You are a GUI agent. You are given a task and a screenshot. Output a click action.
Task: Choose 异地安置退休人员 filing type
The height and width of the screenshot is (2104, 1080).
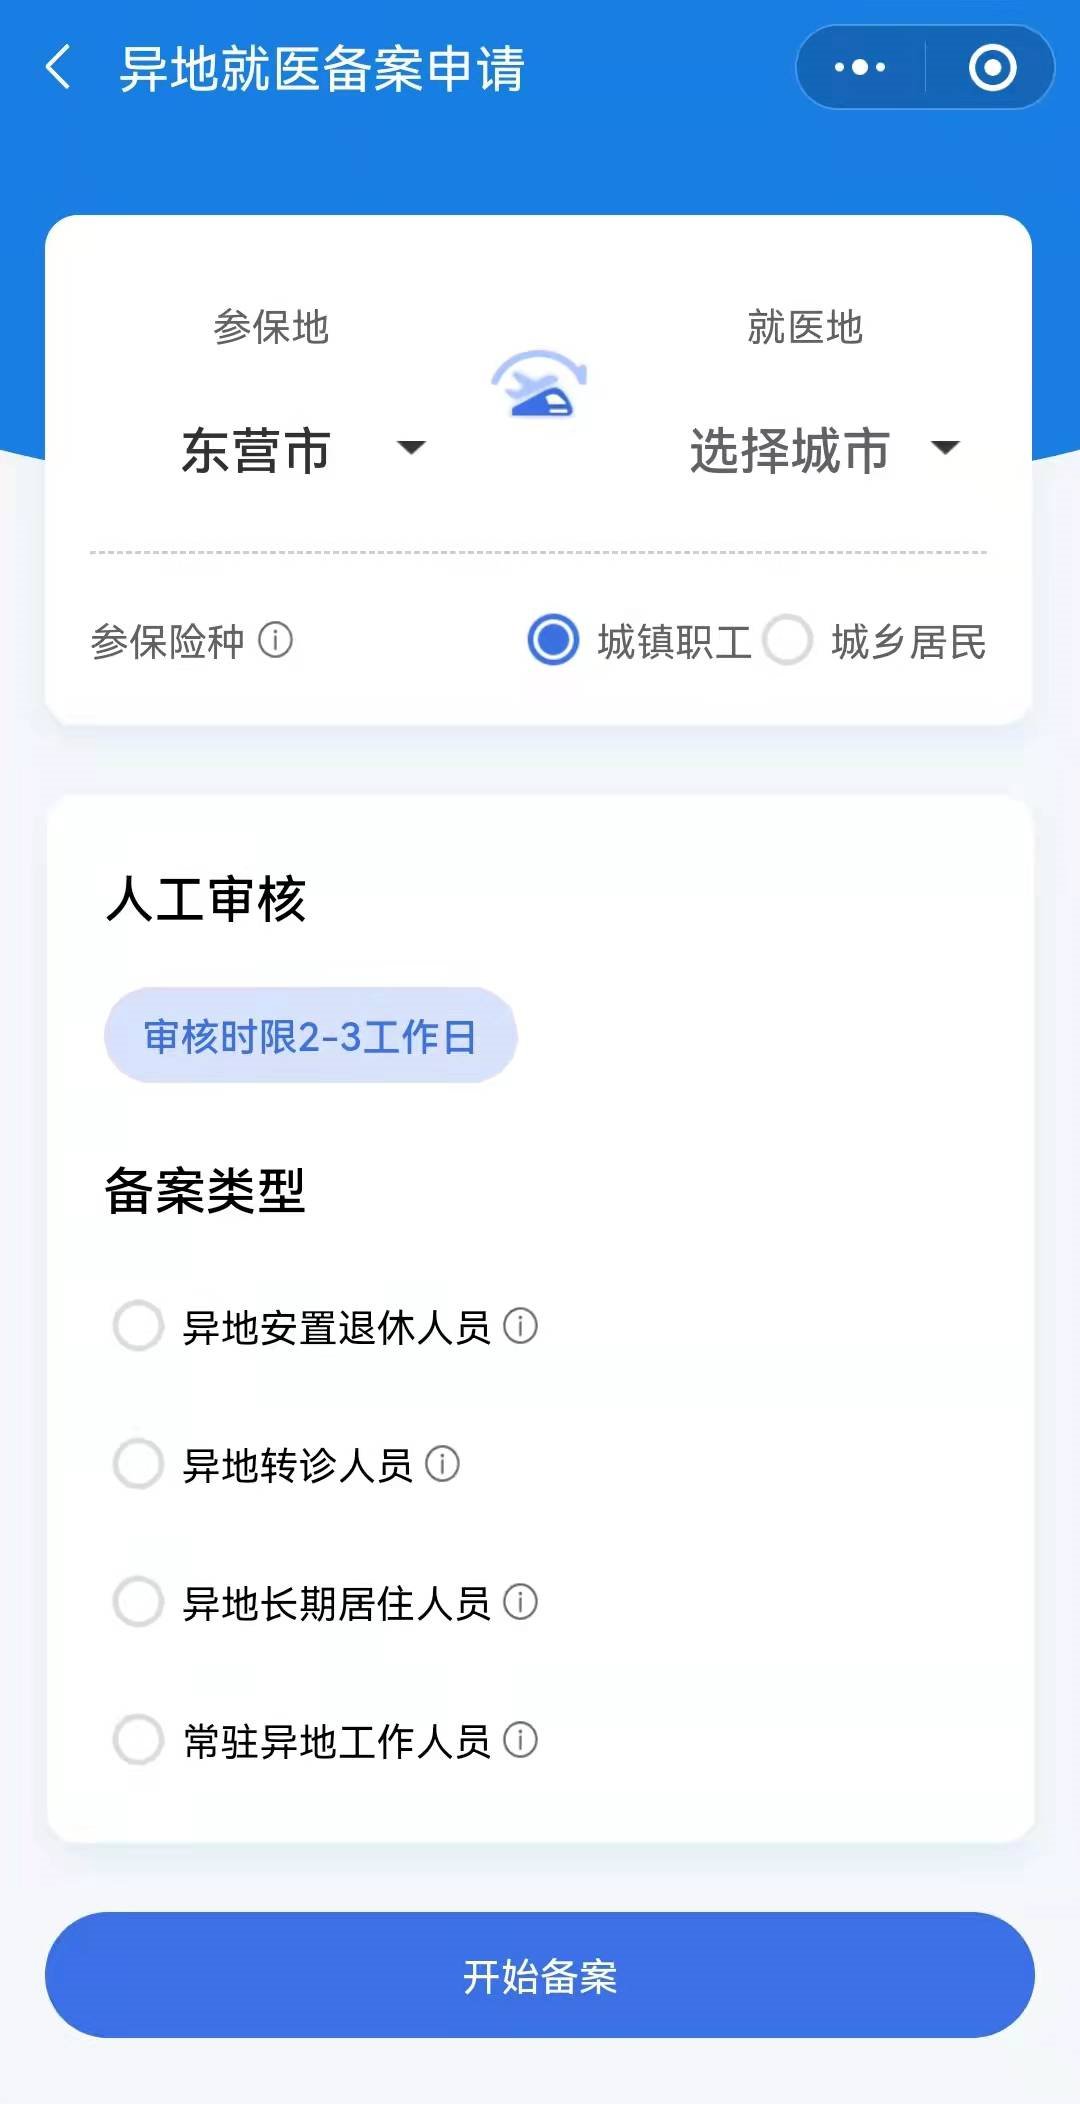point(138,1326)
